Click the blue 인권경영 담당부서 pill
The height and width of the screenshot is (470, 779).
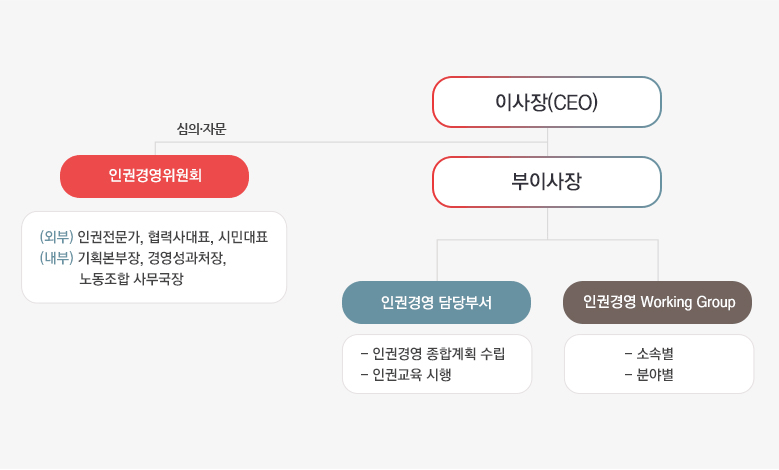pos(436,303)
